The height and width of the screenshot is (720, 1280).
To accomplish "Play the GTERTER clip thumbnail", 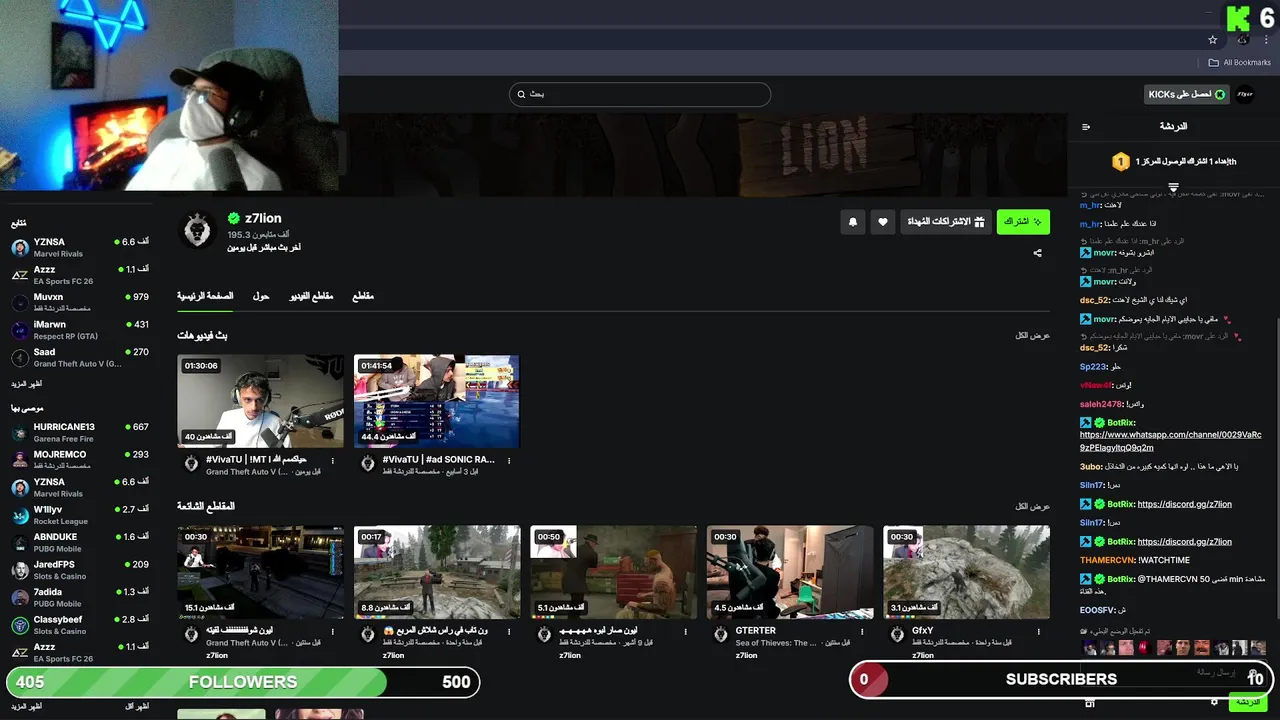I will tap(790, 572).
